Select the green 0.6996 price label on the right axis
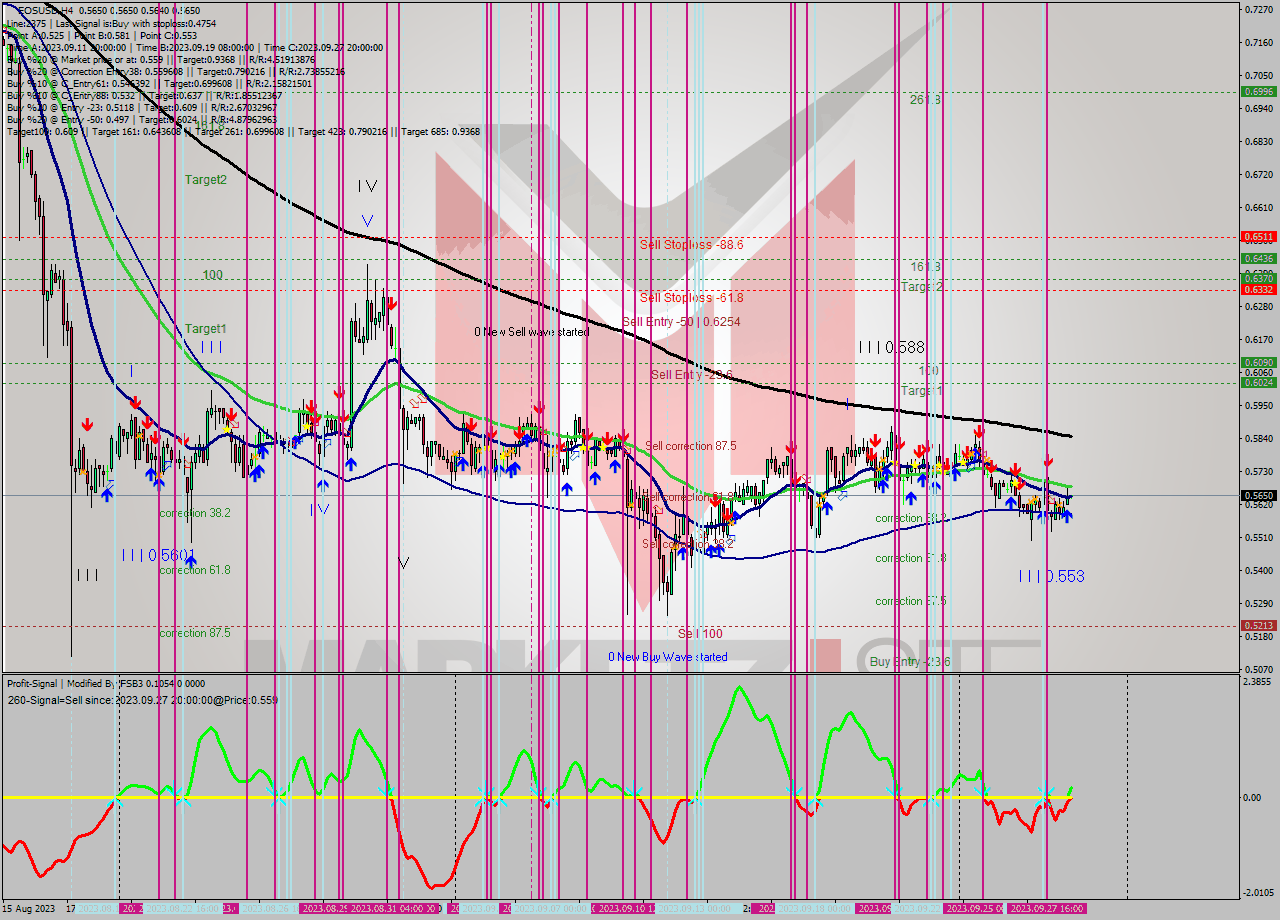 [1257, 92]
